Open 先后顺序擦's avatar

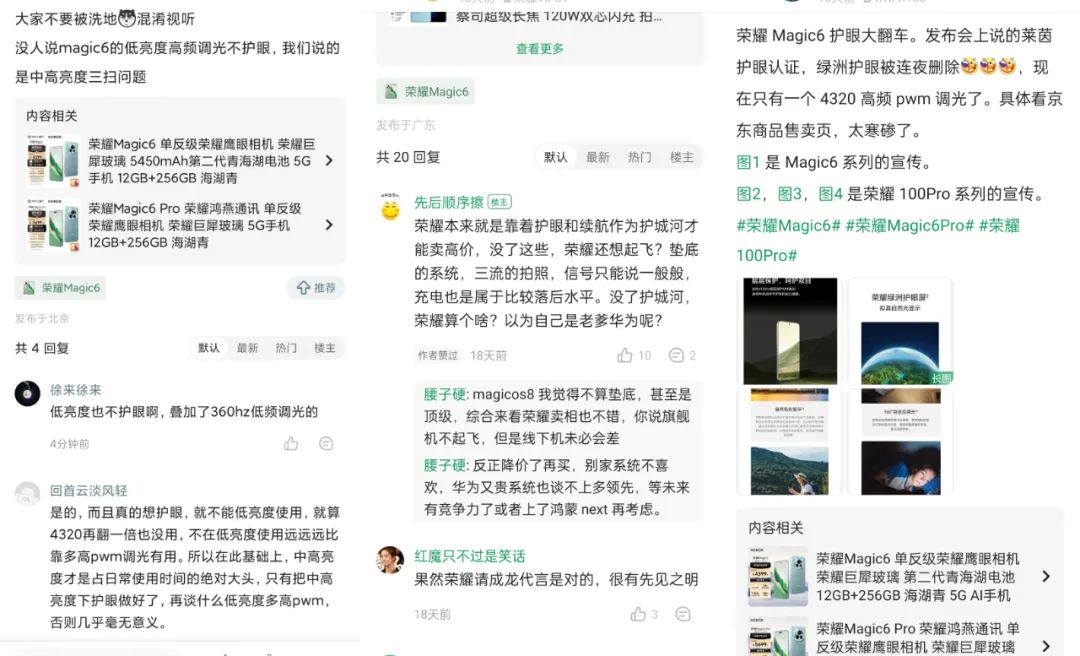(391, 207)
